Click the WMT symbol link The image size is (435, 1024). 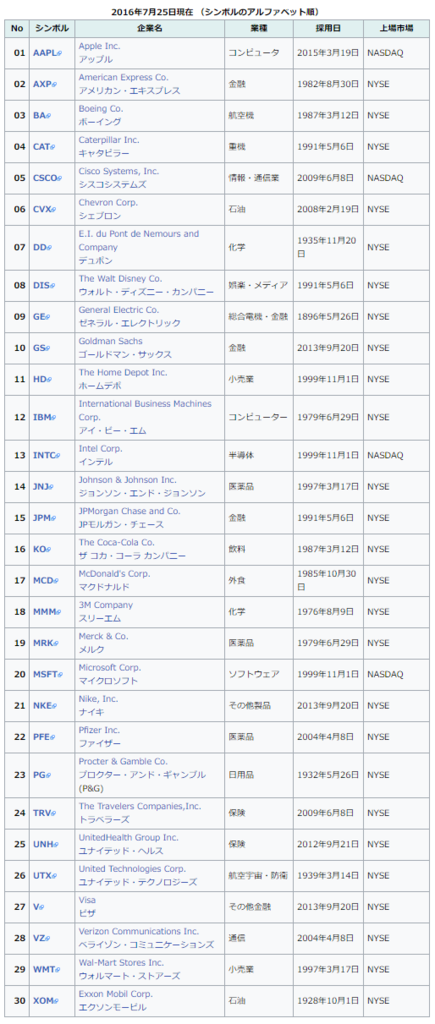(x=45, y=970)
